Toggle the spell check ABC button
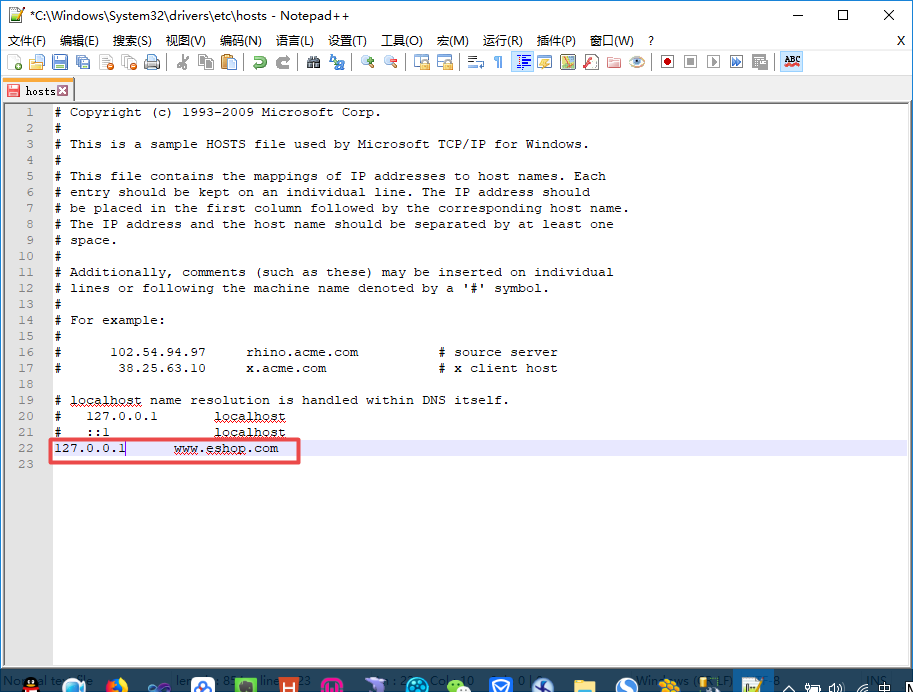Screen dimensions: 913x692 pos(792,62)
